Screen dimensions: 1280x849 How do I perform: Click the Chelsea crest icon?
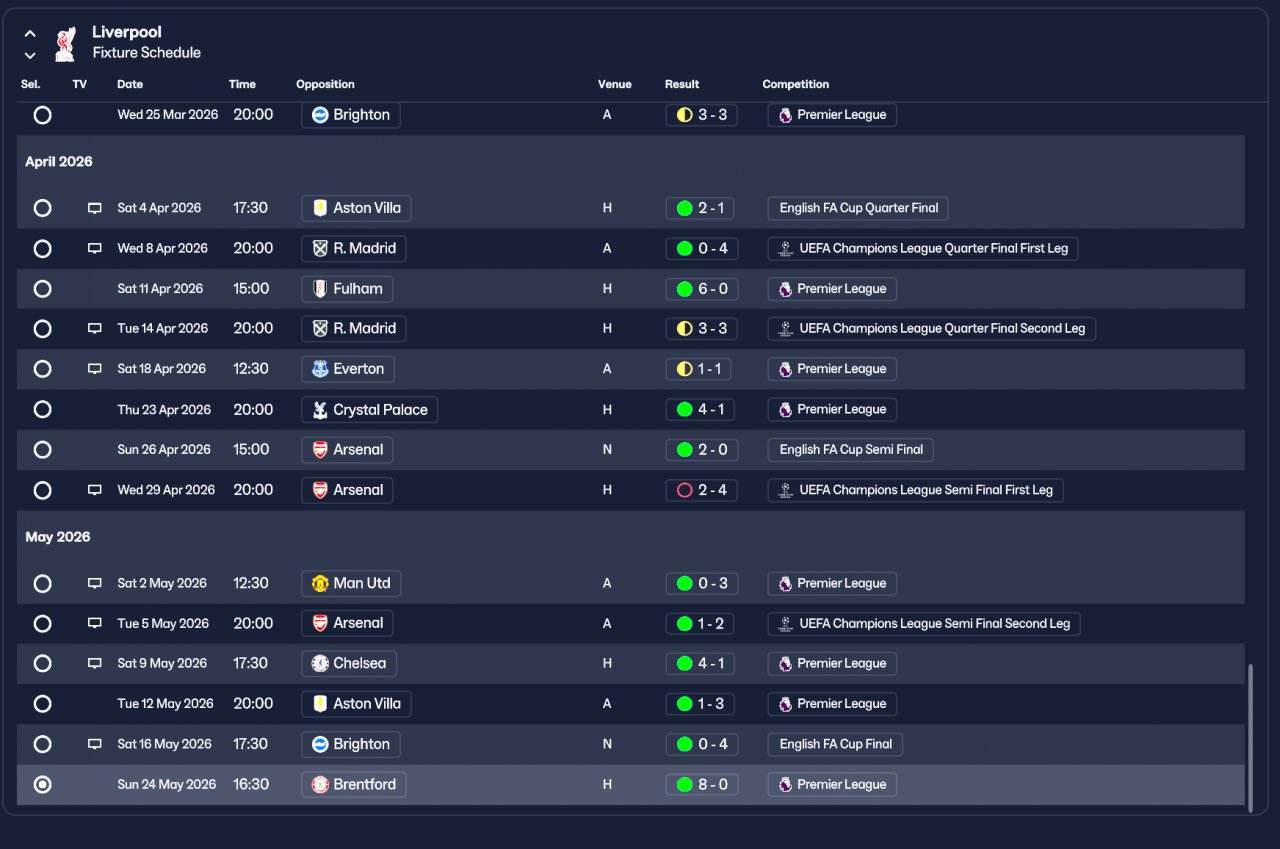[x=320, y=663]
